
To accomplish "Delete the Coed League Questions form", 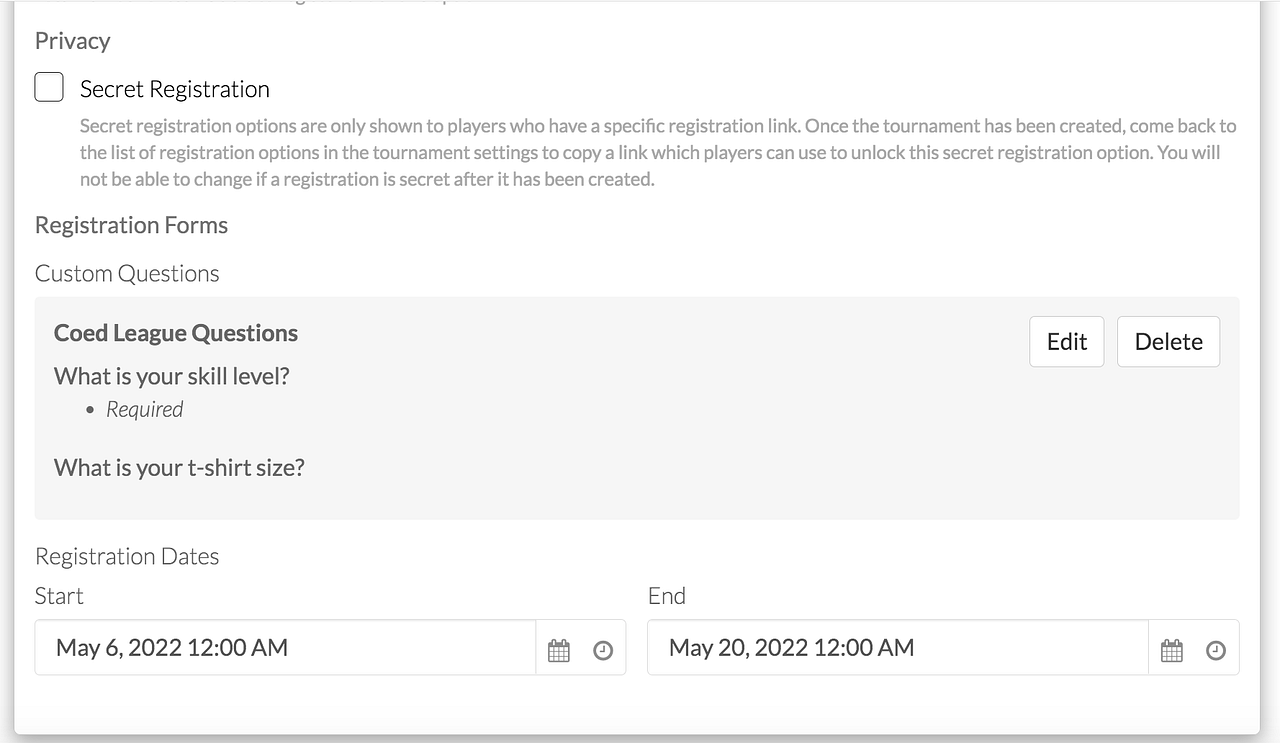I will pyautogui.click(x=1168, y=342).
